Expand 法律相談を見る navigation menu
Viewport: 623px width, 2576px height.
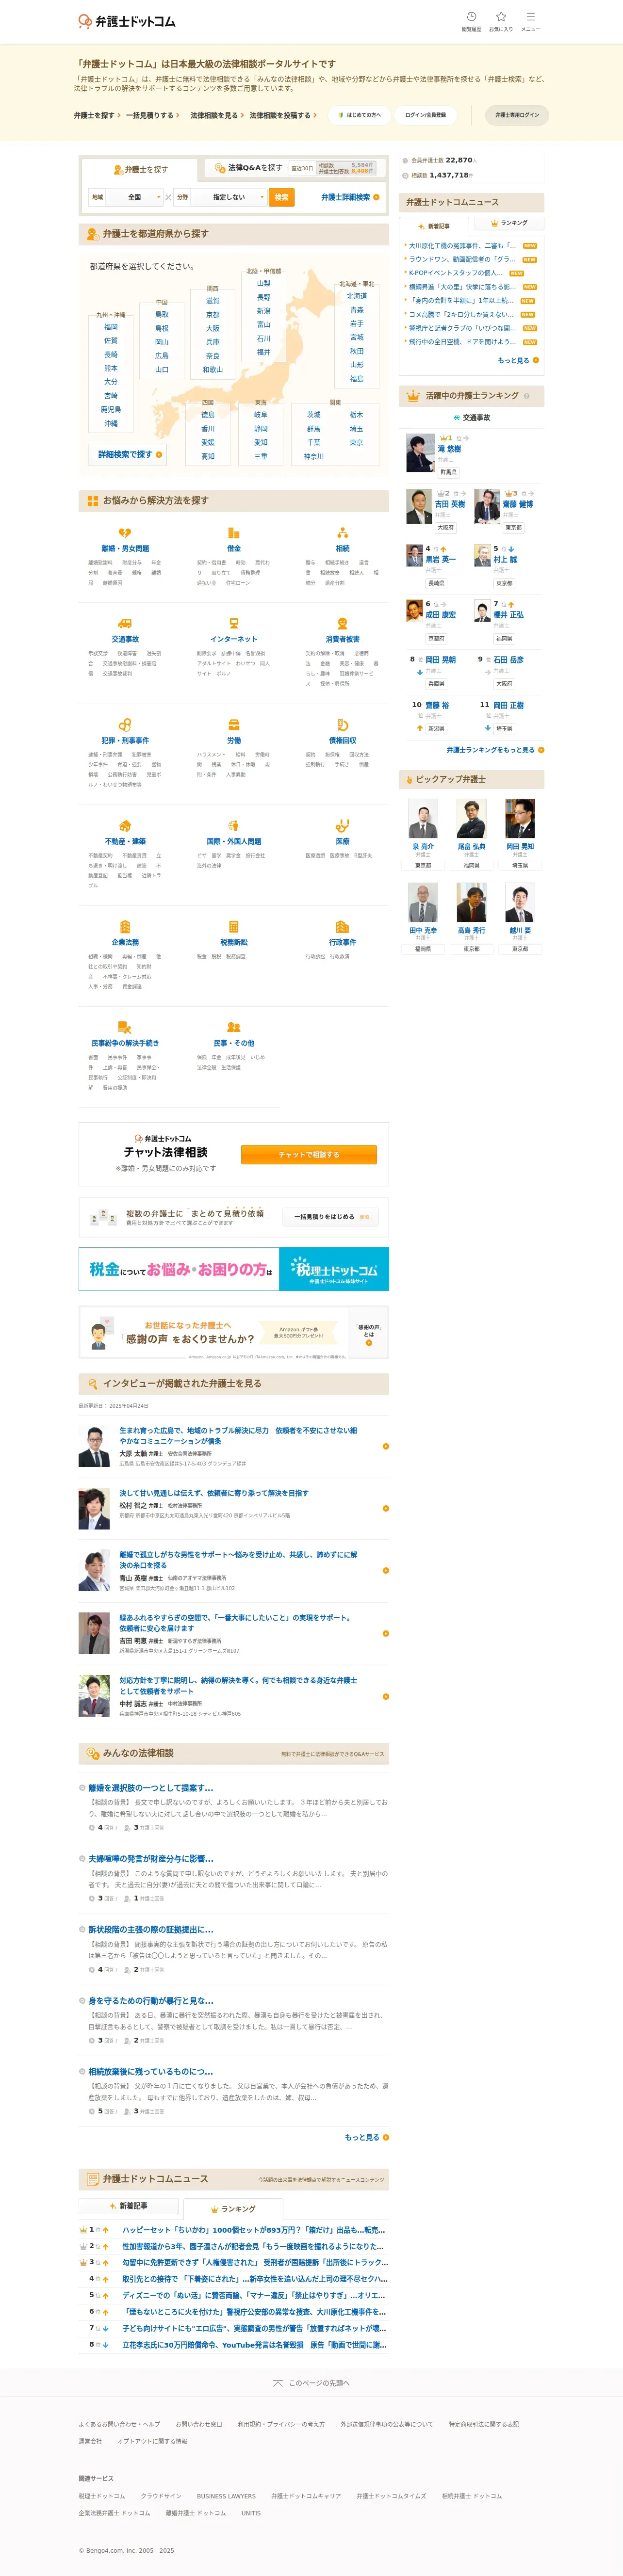coord(217,115)
